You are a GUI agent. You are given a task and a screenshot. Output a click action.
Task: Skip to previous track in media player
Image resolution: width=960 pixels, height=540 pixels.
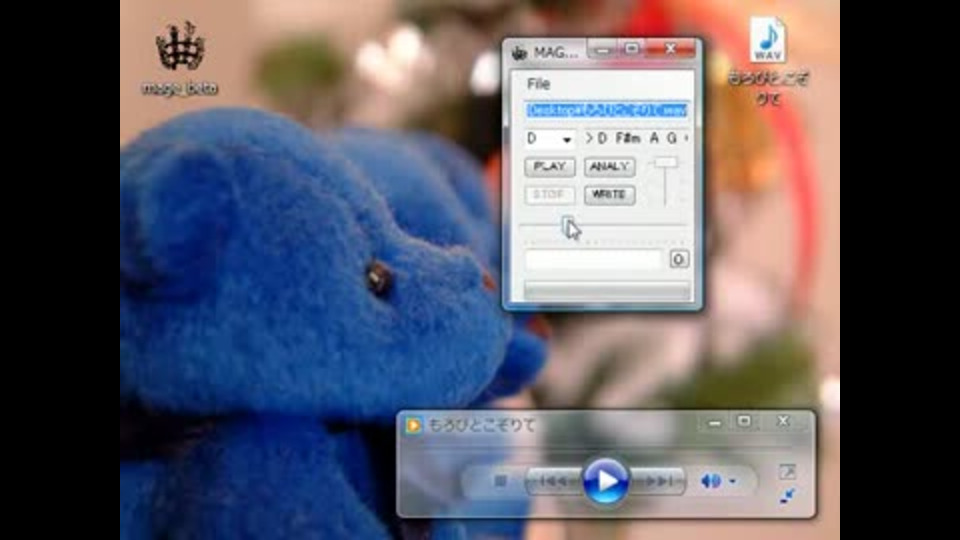pos(552,482)
